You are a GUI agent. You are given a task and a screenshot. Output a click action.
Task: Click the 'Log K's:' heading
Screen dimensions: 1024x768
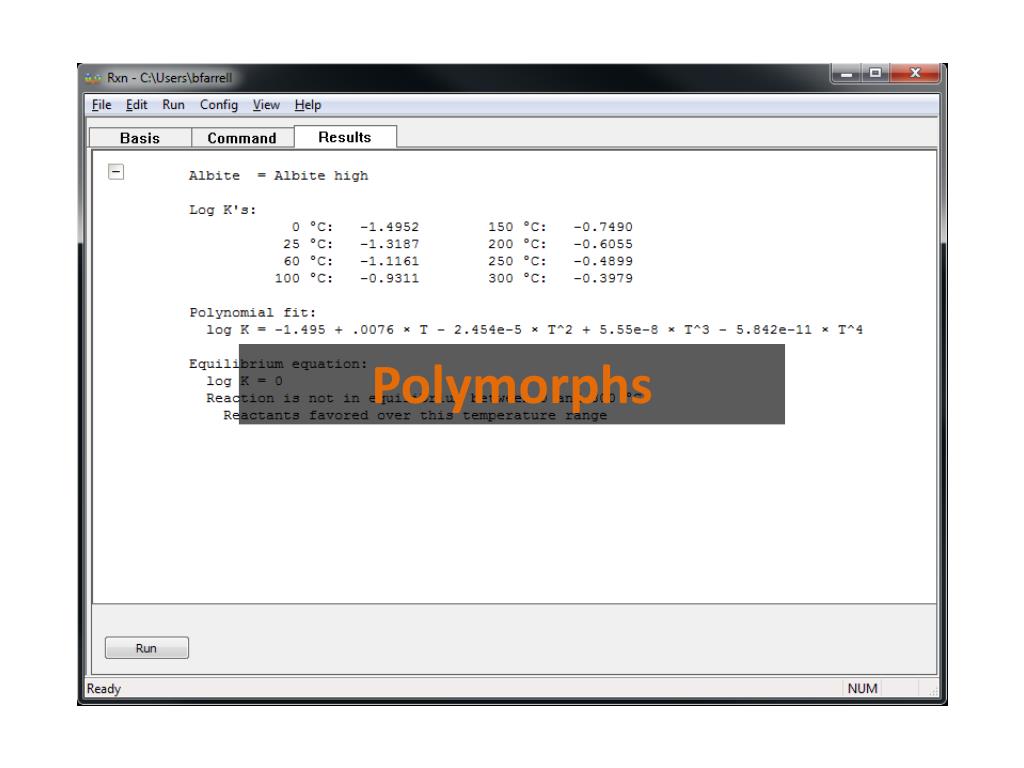(x=223, y=210)
